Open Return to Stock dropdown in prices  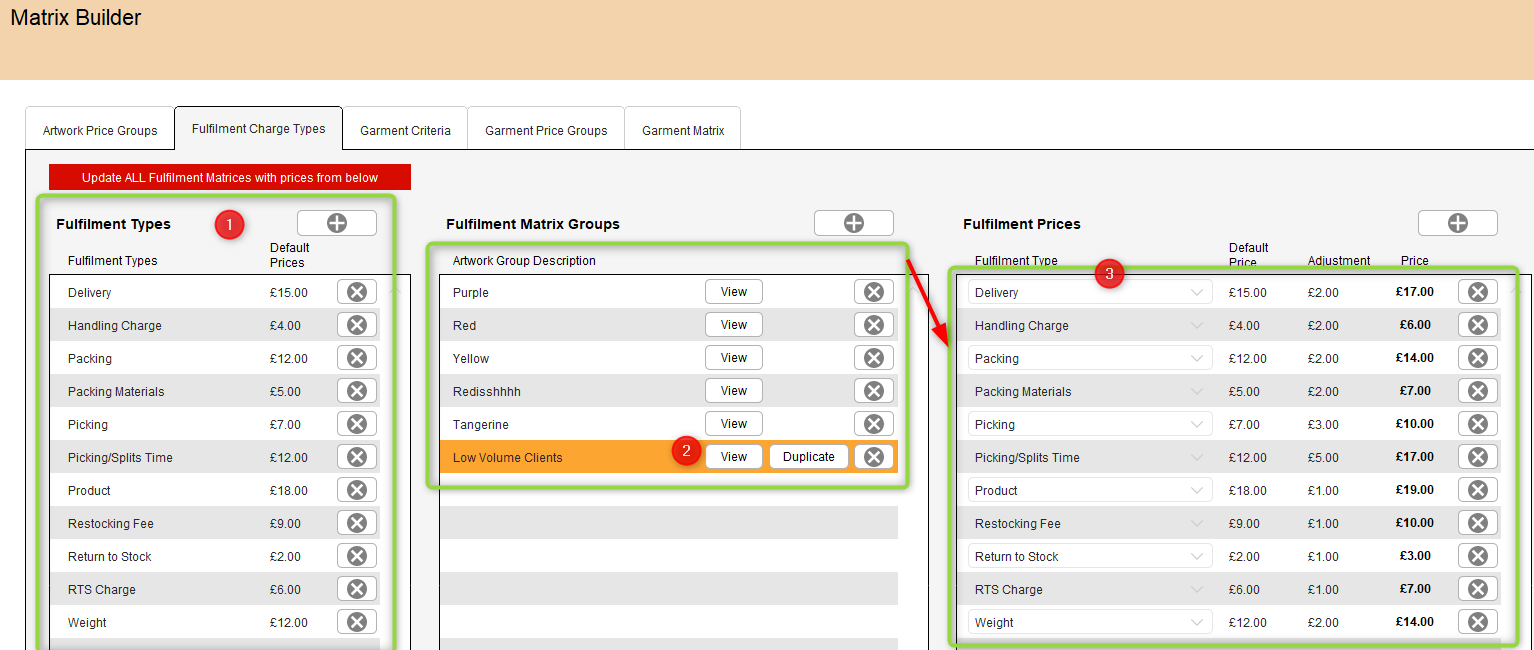(1090, 556)
